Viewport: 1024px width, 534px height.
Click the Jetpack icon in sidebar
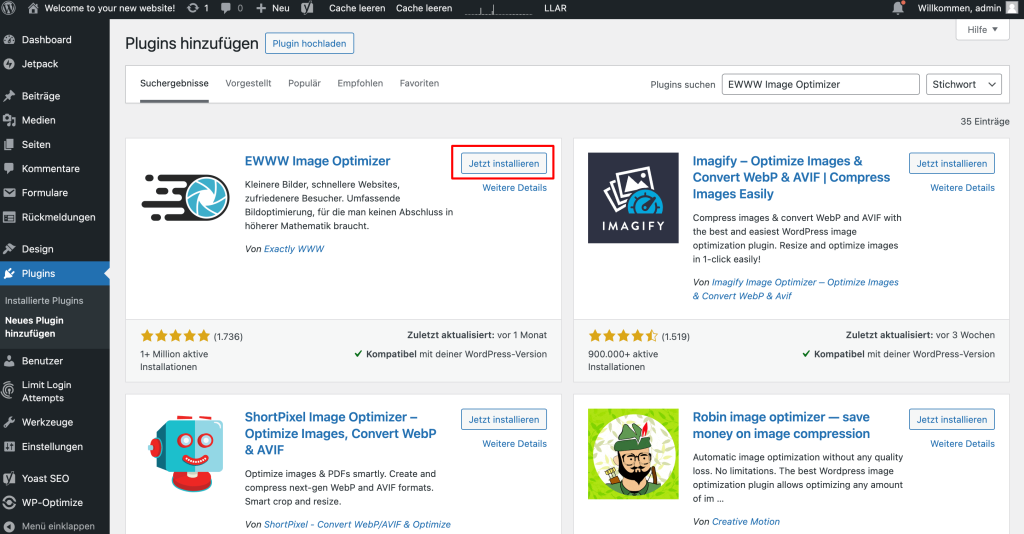coord(9,64)
